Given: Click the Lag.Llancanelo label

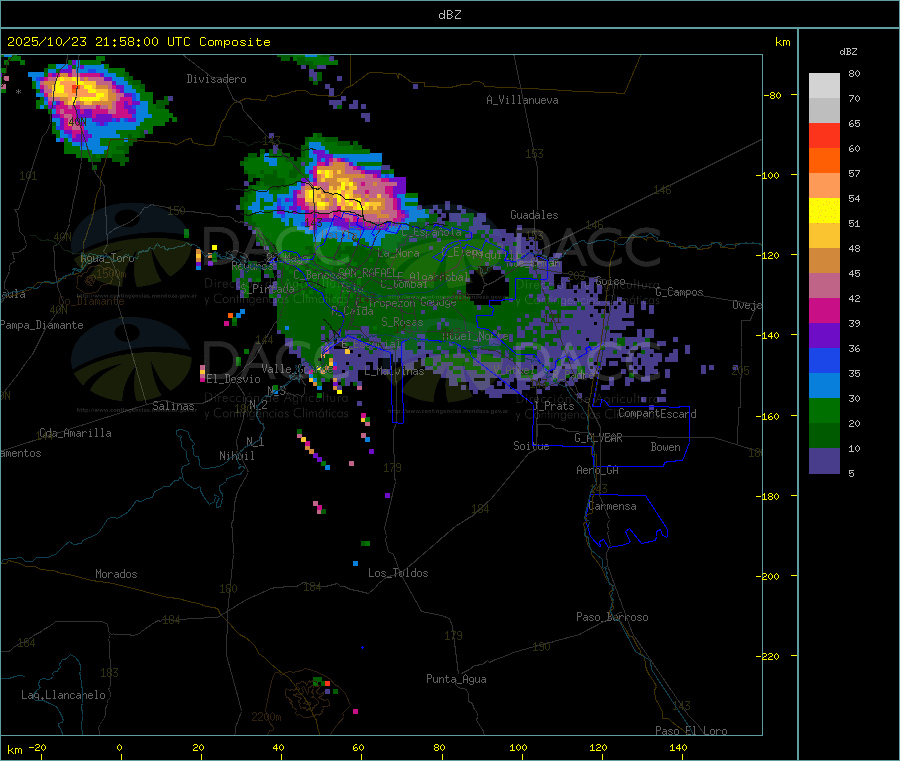Looking at the screenshot, I should (64, 695).
